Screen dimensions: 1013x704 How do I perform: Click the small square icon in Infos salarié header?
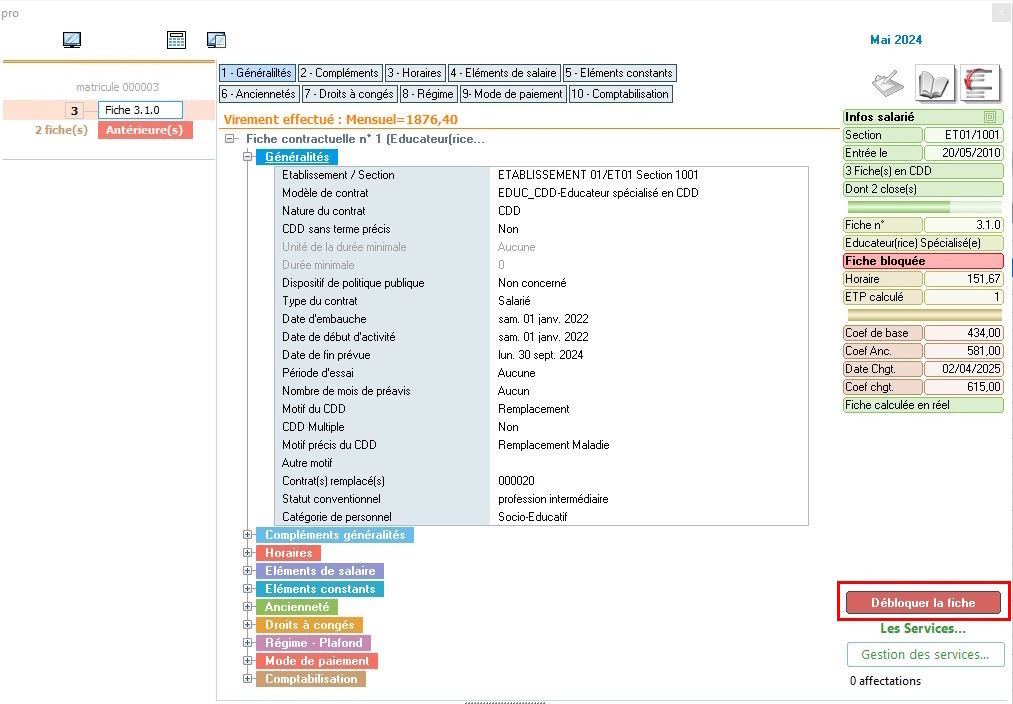(x=990, y=117)
